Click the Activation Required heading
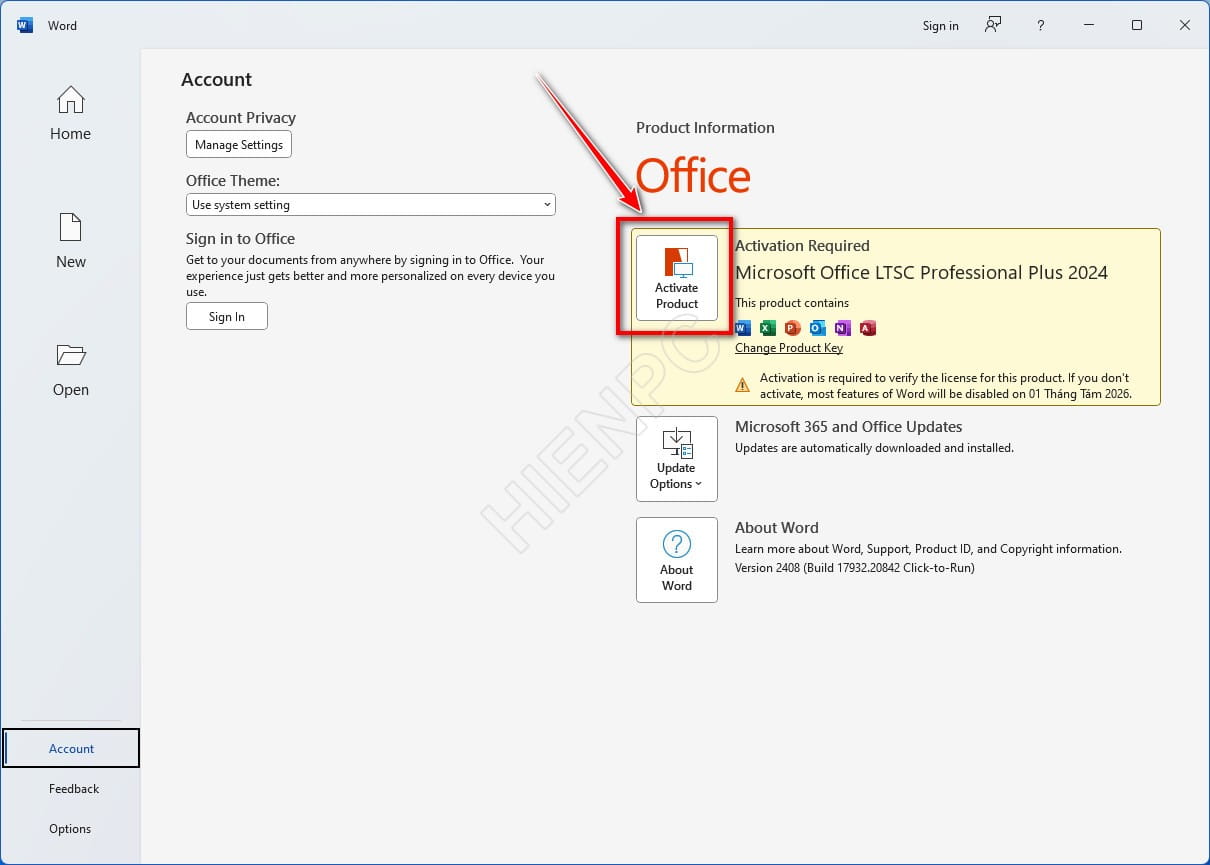 click(x=802, y=245)
